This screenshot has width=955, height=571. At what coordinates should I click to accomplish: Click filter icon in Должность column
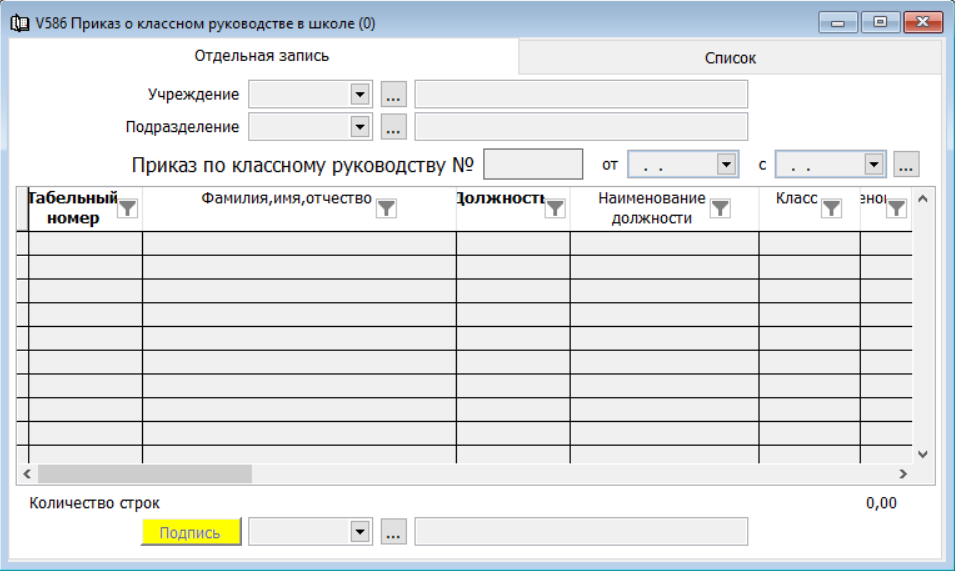[x=555, y=208]
